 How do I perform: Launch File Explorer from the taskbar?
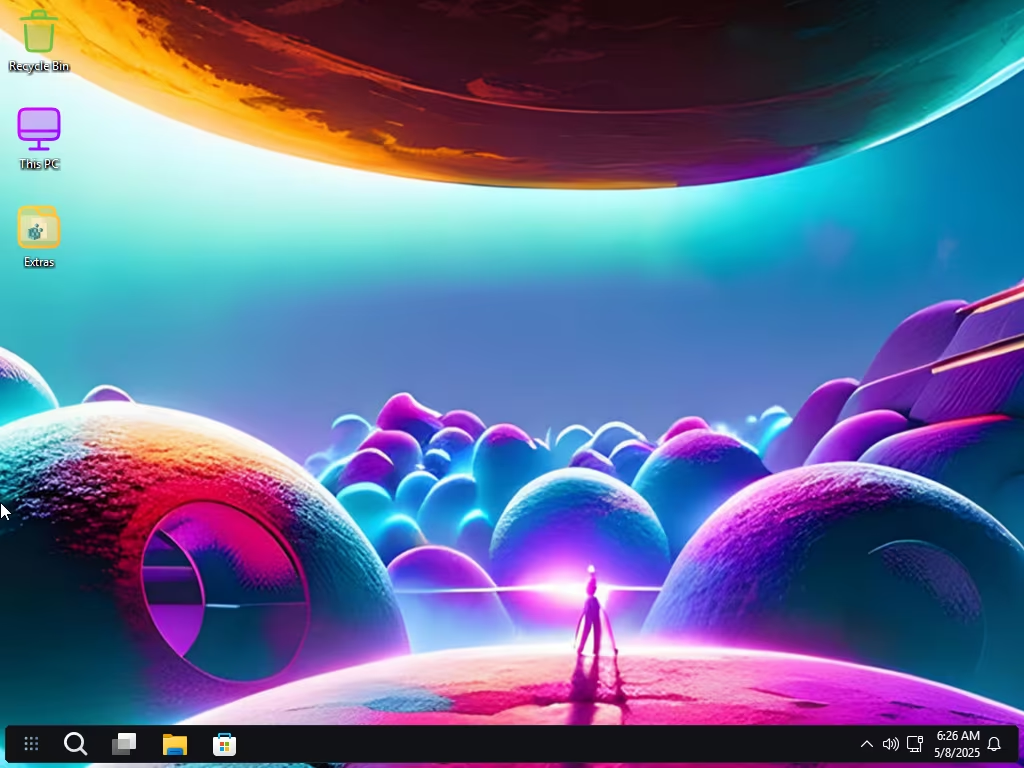174,744
